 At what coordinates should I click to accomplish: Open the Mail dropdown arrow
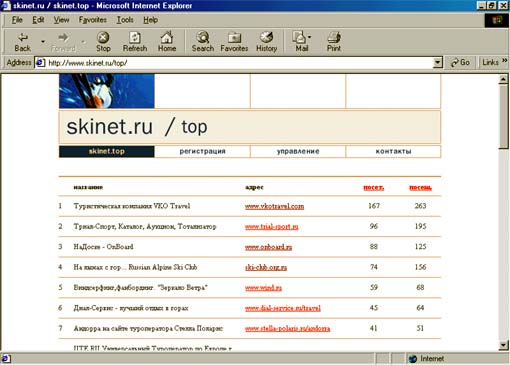point(310,37)
